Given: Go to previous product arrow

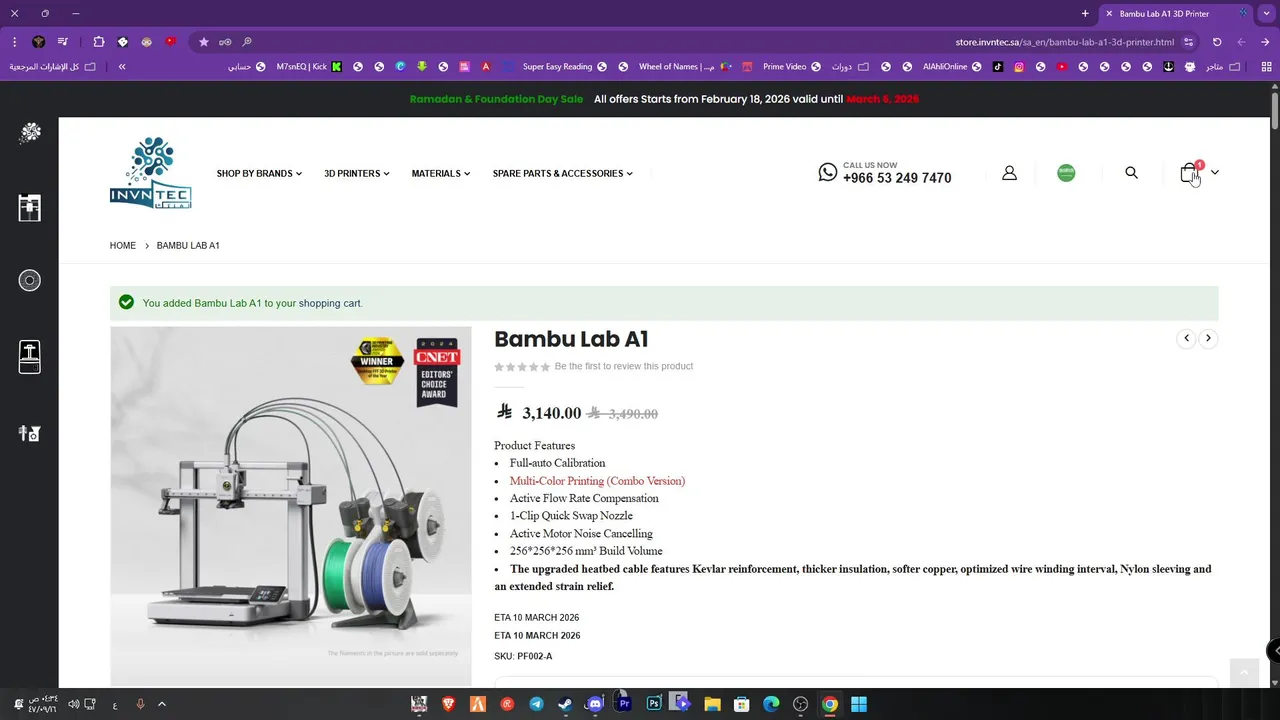Looking at the screenshot, I should (1186, 338).
